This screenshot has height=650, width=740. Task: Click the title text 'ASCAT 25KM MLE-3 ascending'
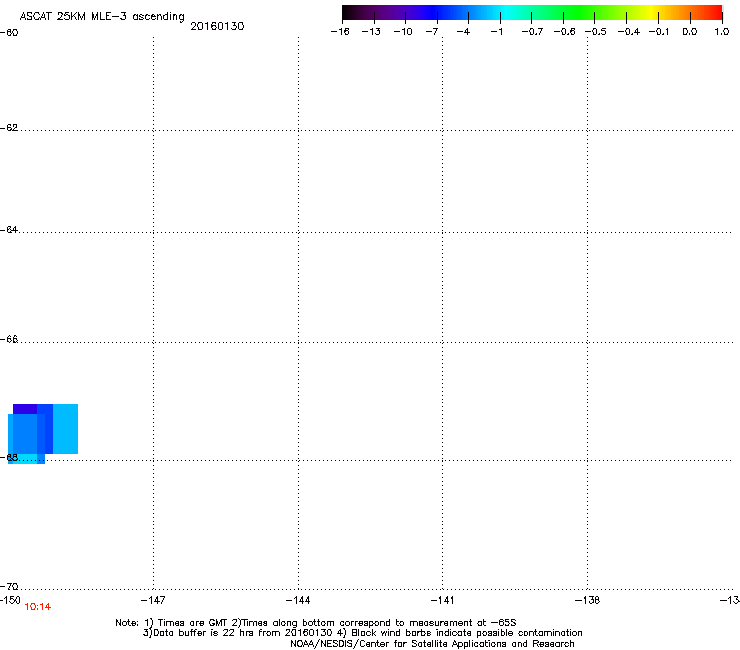pyautogui.click(x=102, y=17)
